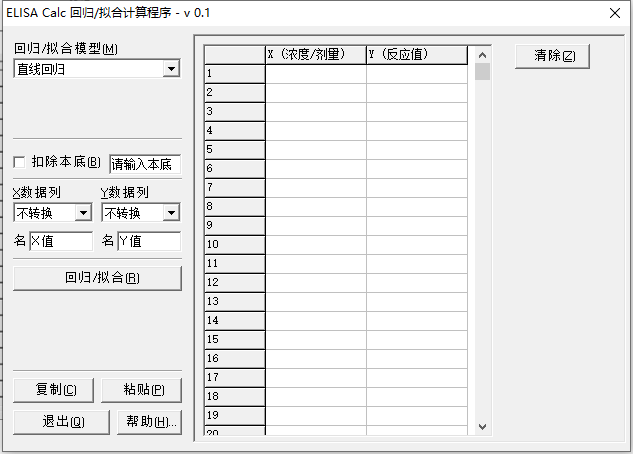Select row header 3
The height and width of the screenshot is (454, 633).
pos(235,112)
